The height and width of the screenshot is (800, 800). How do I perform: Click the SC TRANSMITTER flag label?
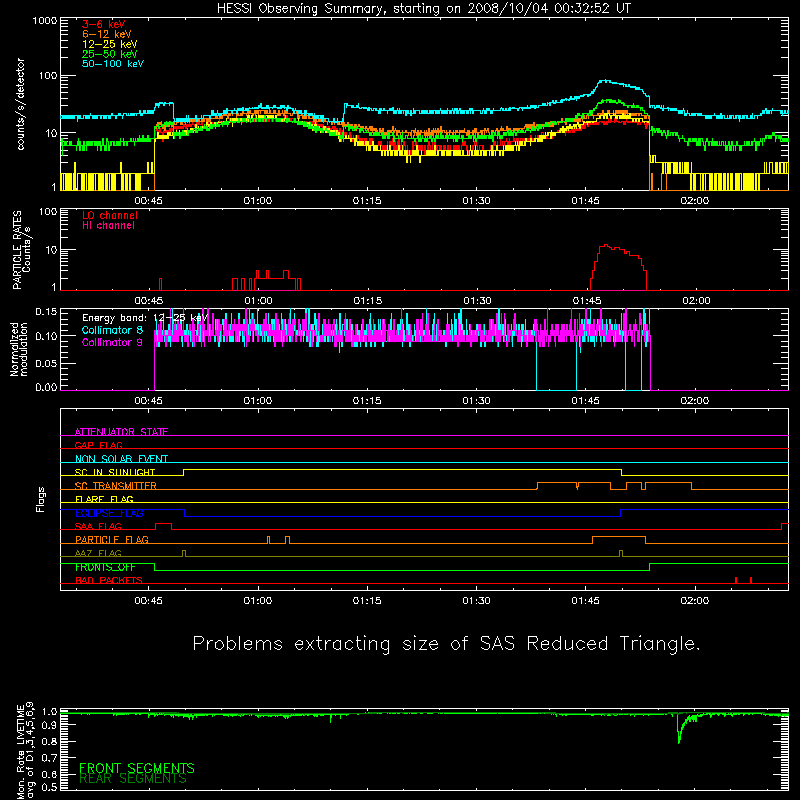coord(115,486)
